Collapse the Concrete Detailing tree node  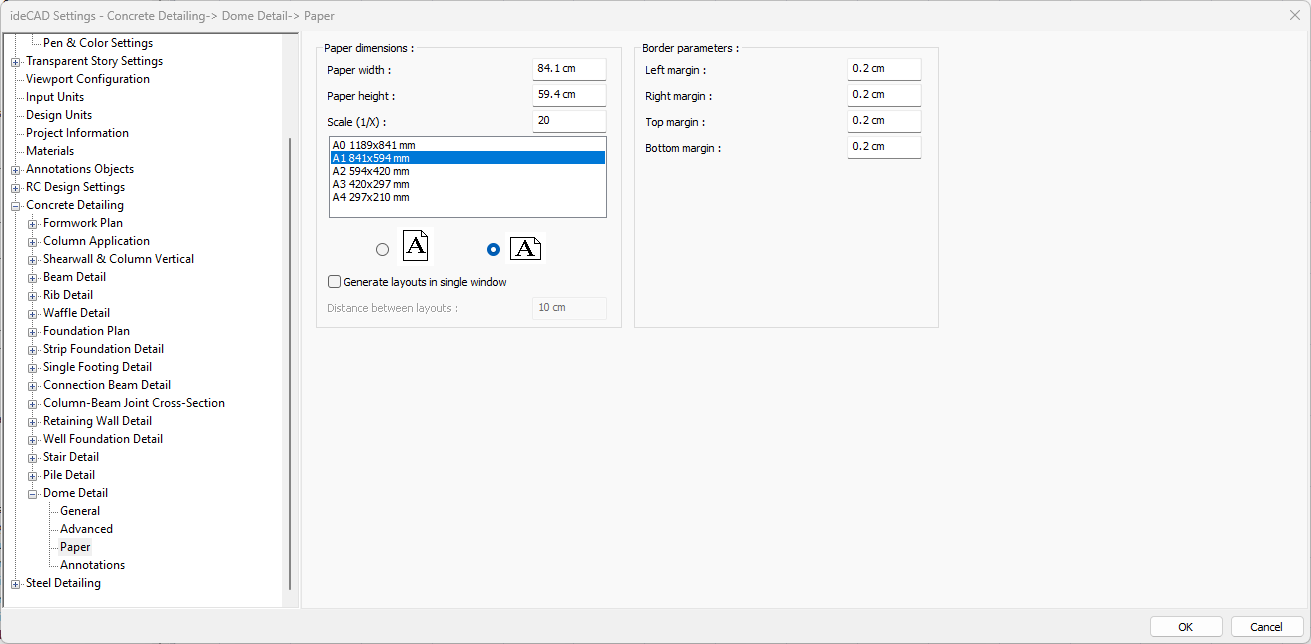point(16,205)
